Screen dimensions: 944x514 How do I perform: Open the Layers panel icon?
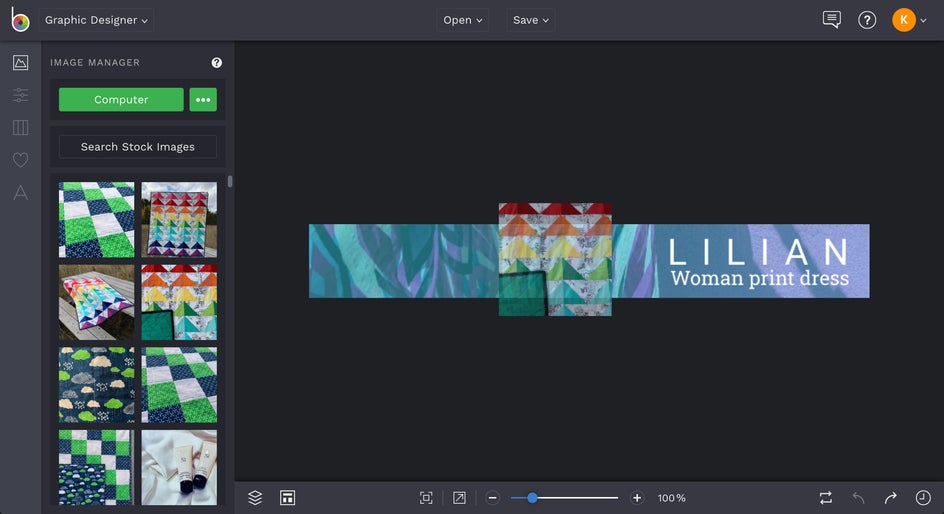255,498
